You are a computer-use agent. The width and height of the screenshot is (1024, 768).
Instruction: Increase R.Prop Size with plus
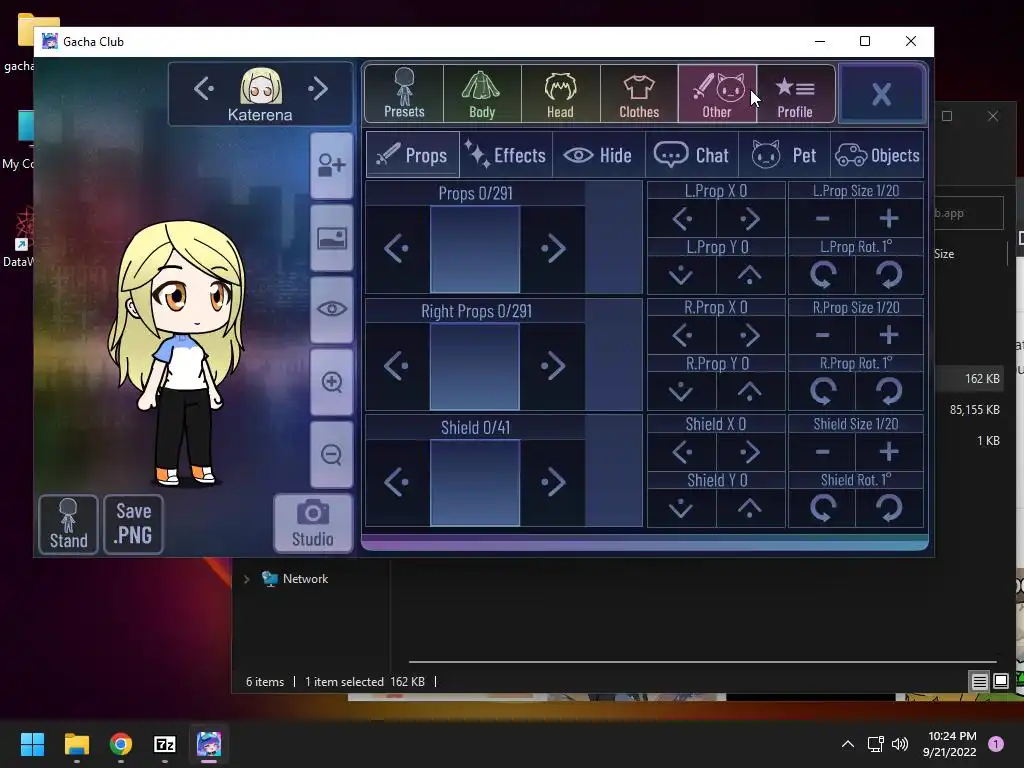coord(889,336)
